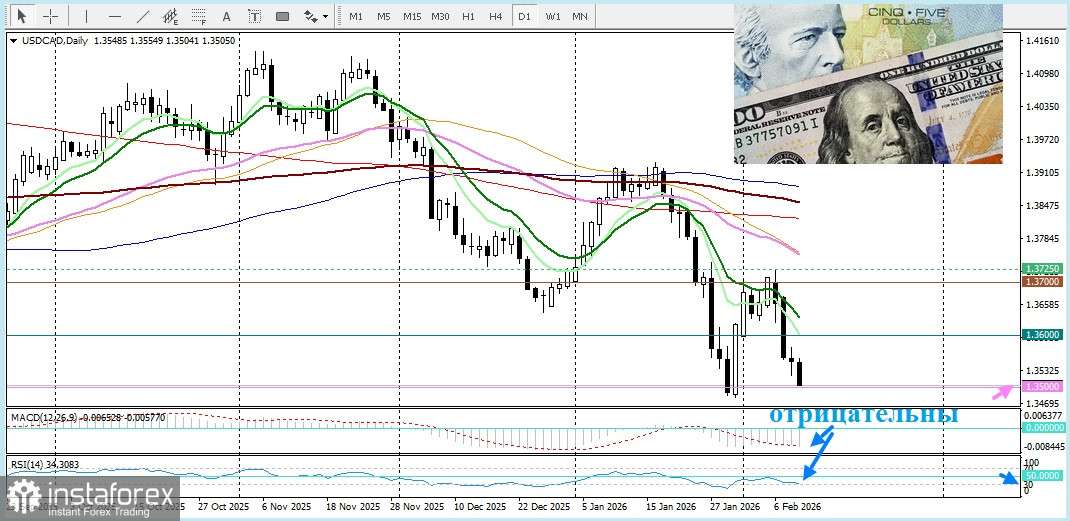
Task: Select the cursor arrow tool
Action: [21, 16]
